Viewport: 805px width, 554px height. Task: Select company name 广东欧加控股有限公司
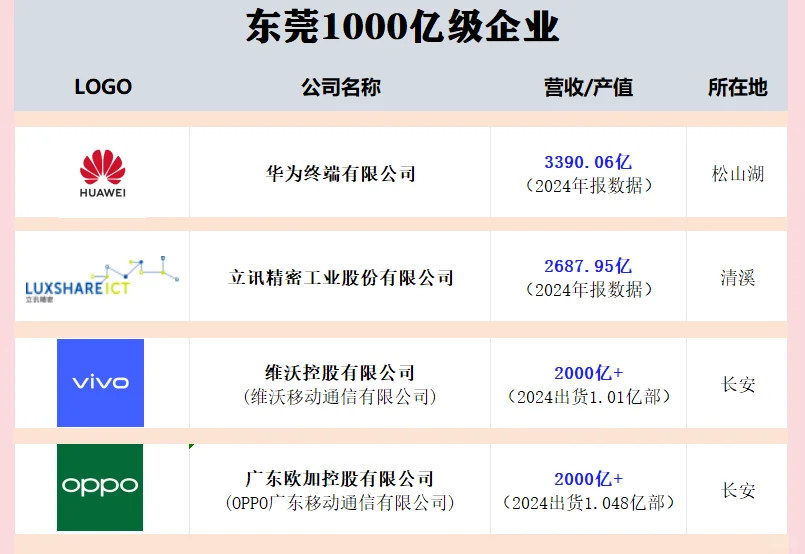coord(340,479)
